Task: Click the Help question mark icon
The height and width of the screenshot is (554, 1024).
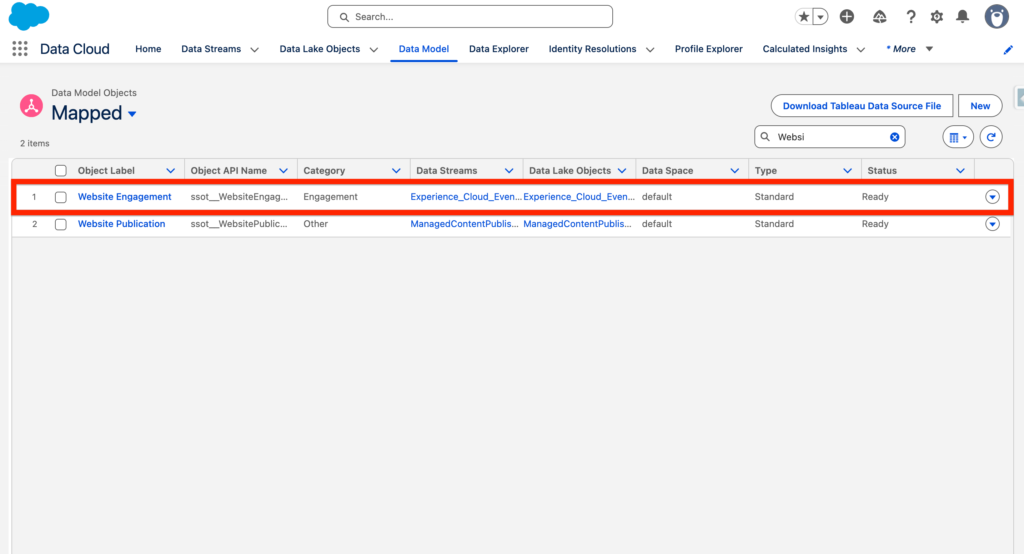Action: tap(911, 17)
